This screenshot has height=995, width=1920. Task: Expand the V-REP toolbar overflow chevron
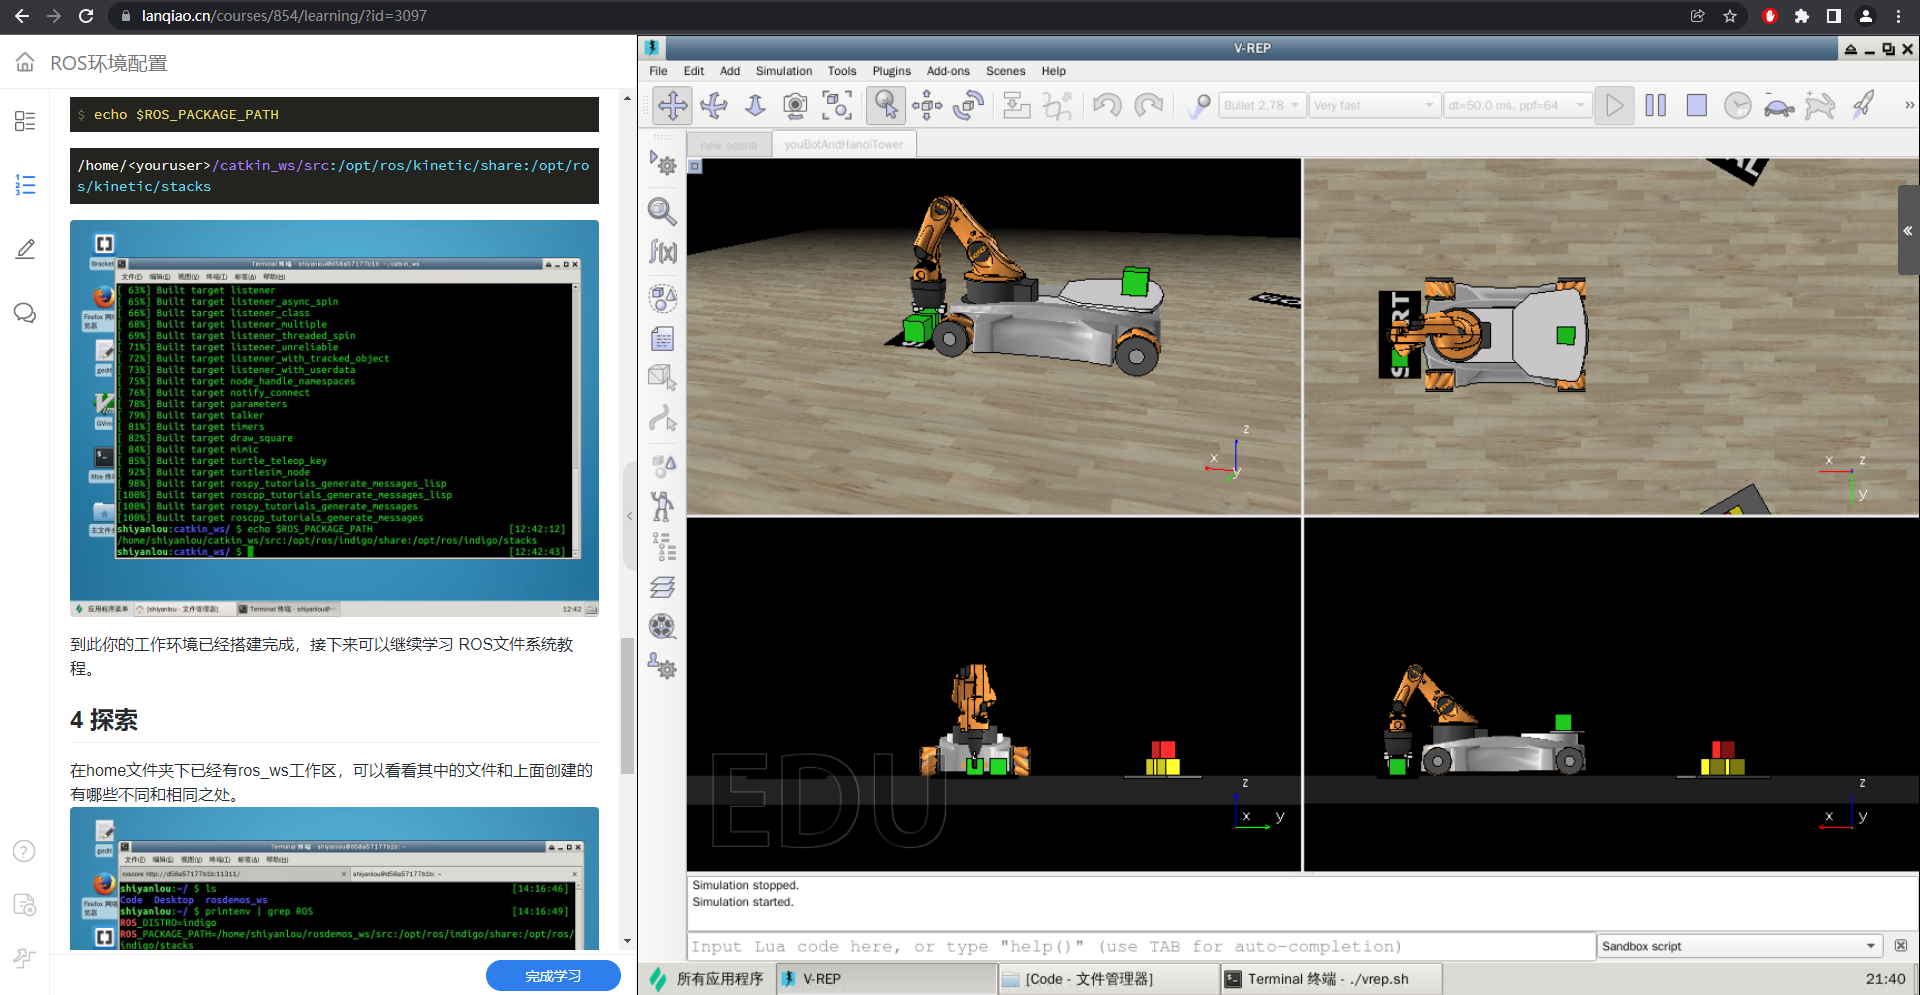click(x=1908, y=105)
